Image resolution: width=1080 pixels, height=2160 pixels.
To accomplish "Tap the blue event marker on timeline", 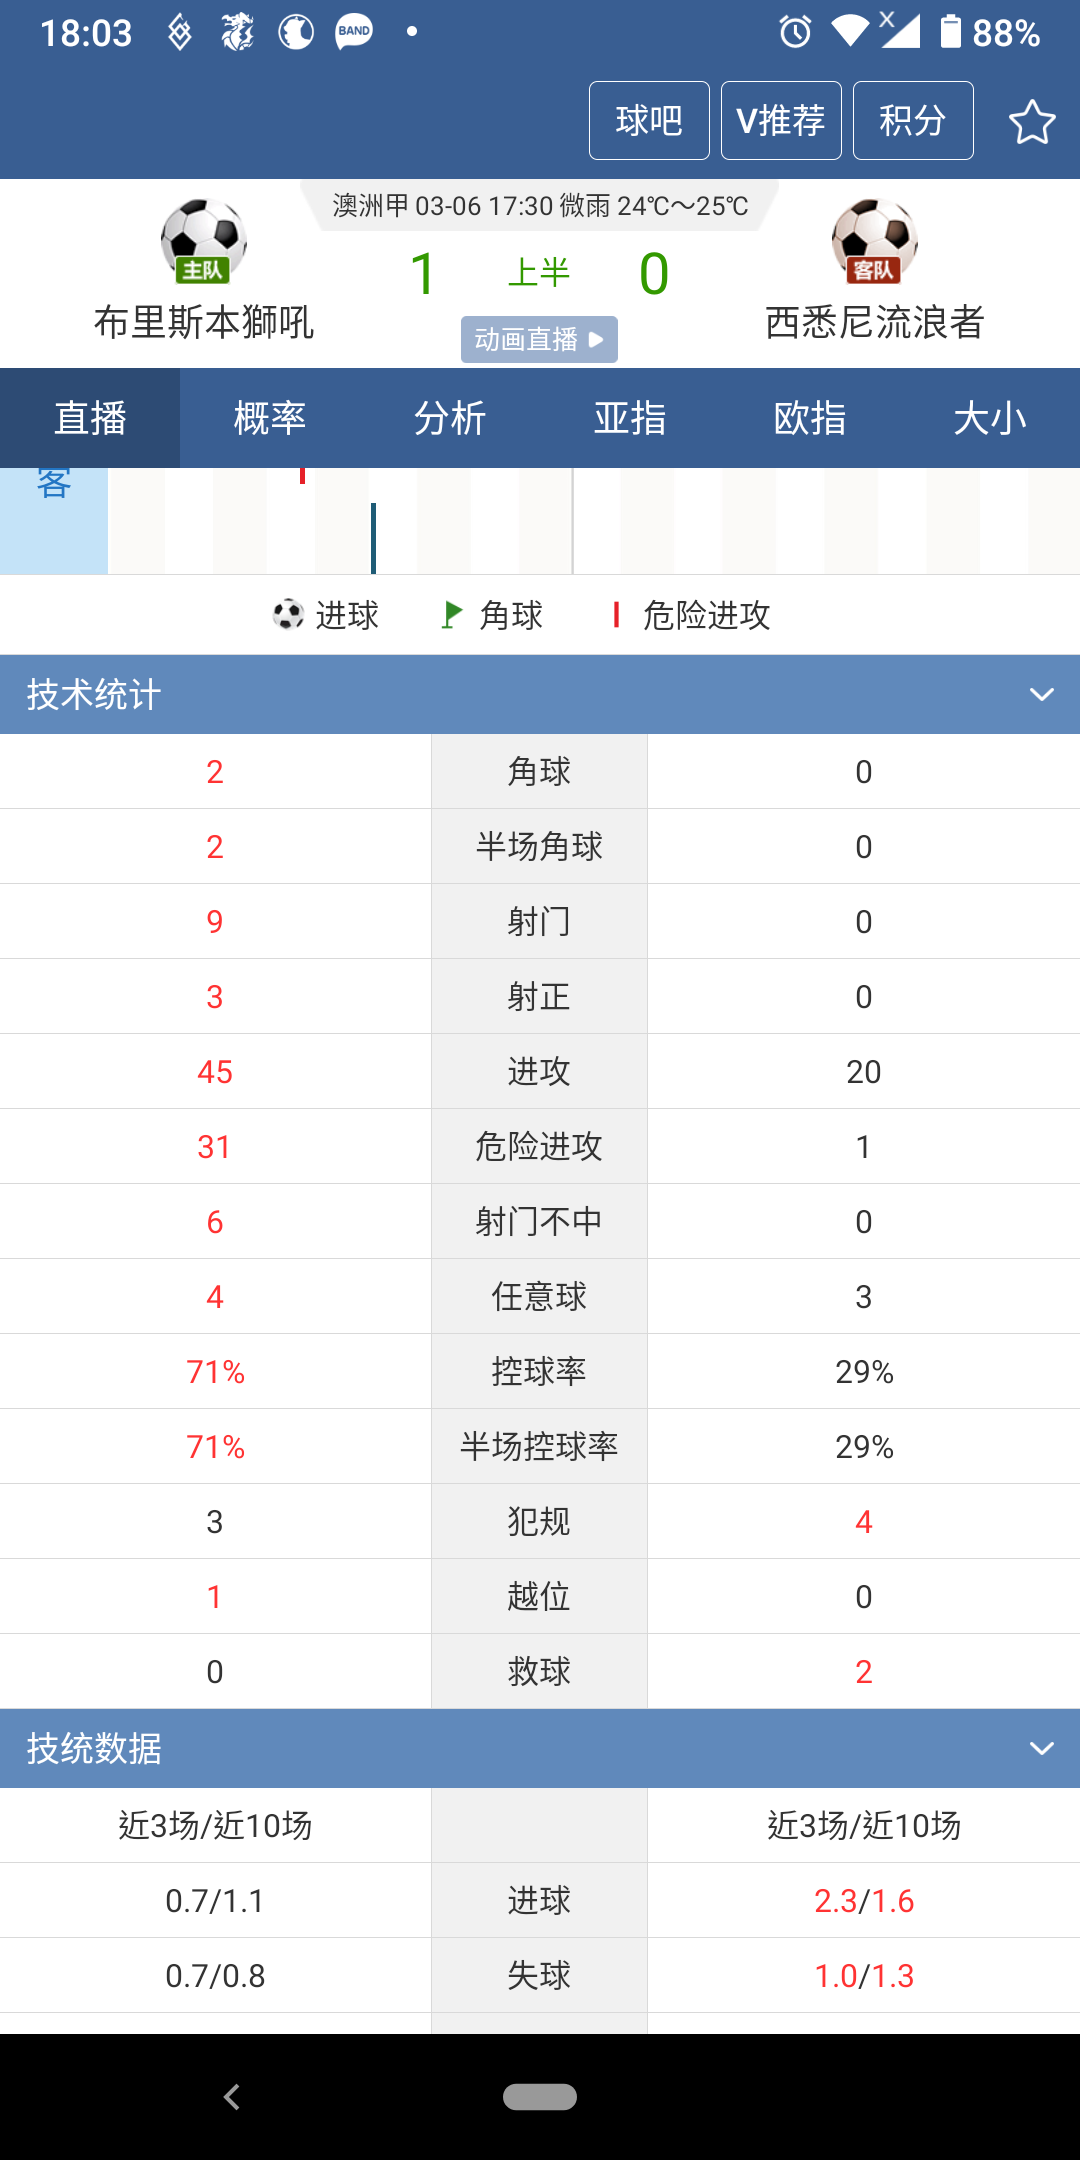I will (x=373, y=538).
